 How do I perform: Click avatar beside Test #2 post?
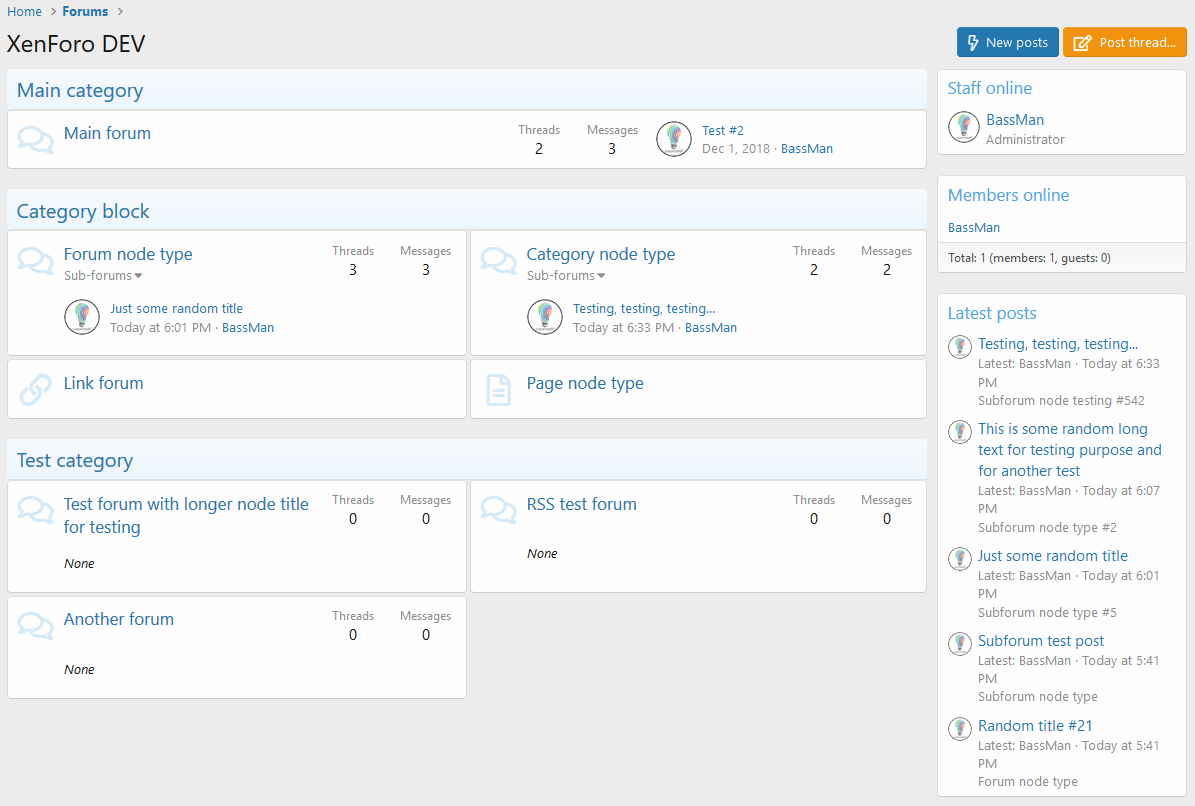674,139
